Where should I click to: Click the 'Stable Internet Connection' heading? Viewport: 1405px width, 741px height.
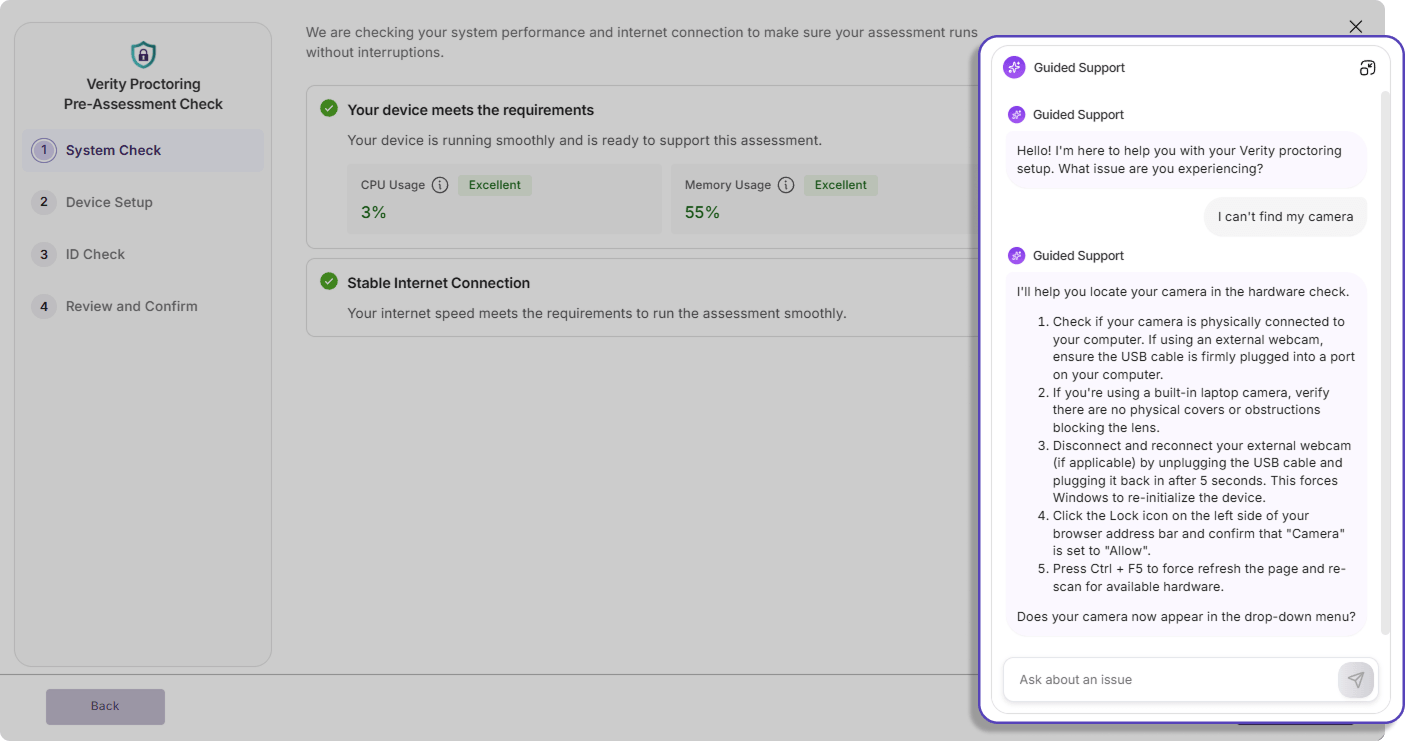[438, 283]
